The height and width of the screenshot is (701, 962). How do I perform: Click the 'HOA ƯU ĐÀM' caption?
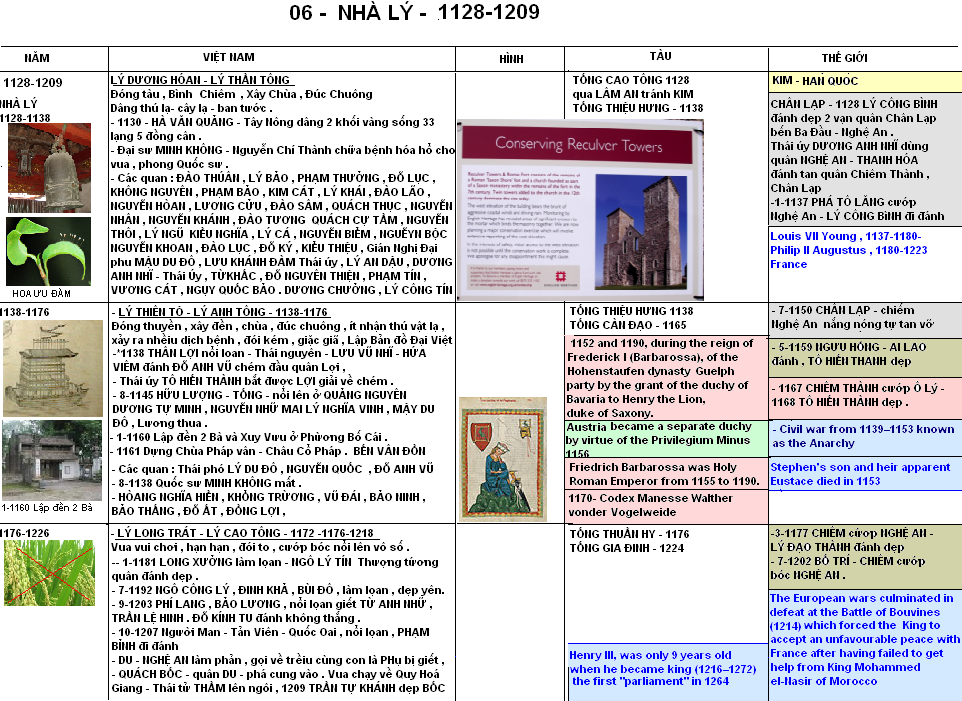pos(41,294)
